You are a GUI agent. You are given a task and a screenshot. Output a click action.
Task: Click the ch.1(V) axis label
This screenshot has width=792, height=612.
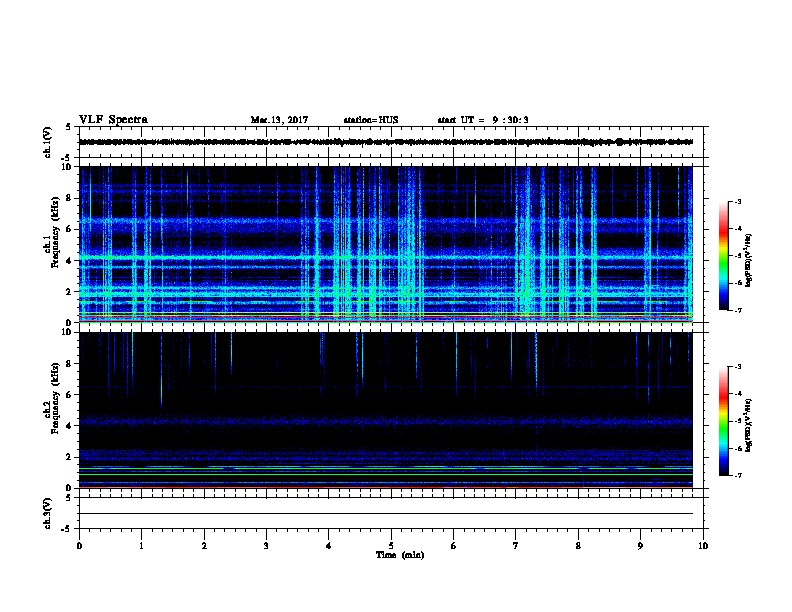tap(48, 142)
